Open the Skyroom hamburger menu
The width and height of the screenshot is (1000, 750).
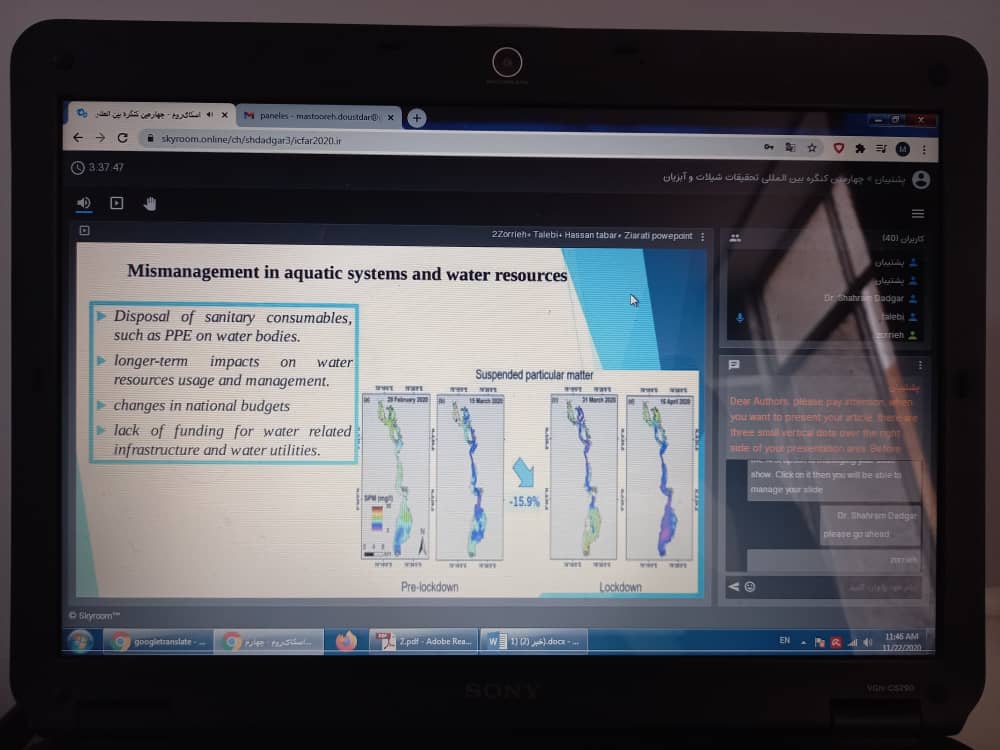coord(917,213)
